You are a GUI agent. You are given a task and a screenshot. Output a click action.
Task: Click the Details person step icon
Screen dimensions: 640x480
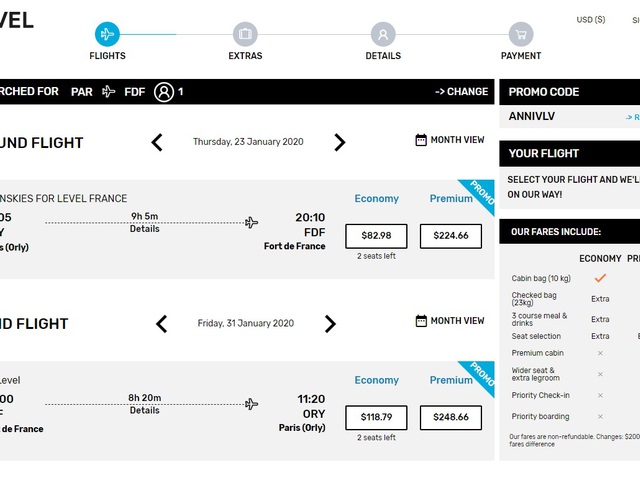pos(383,34)
